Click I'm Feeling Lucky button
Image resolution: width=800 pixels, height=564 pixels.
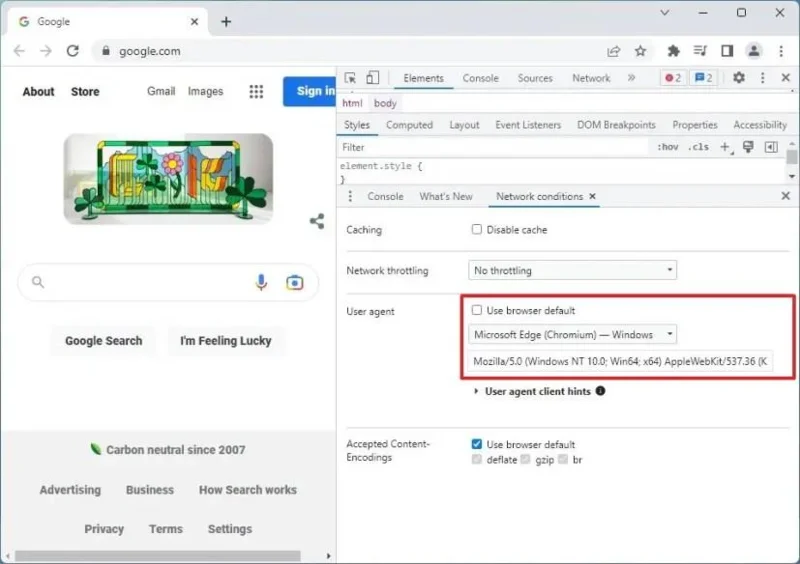click(226, 340)
